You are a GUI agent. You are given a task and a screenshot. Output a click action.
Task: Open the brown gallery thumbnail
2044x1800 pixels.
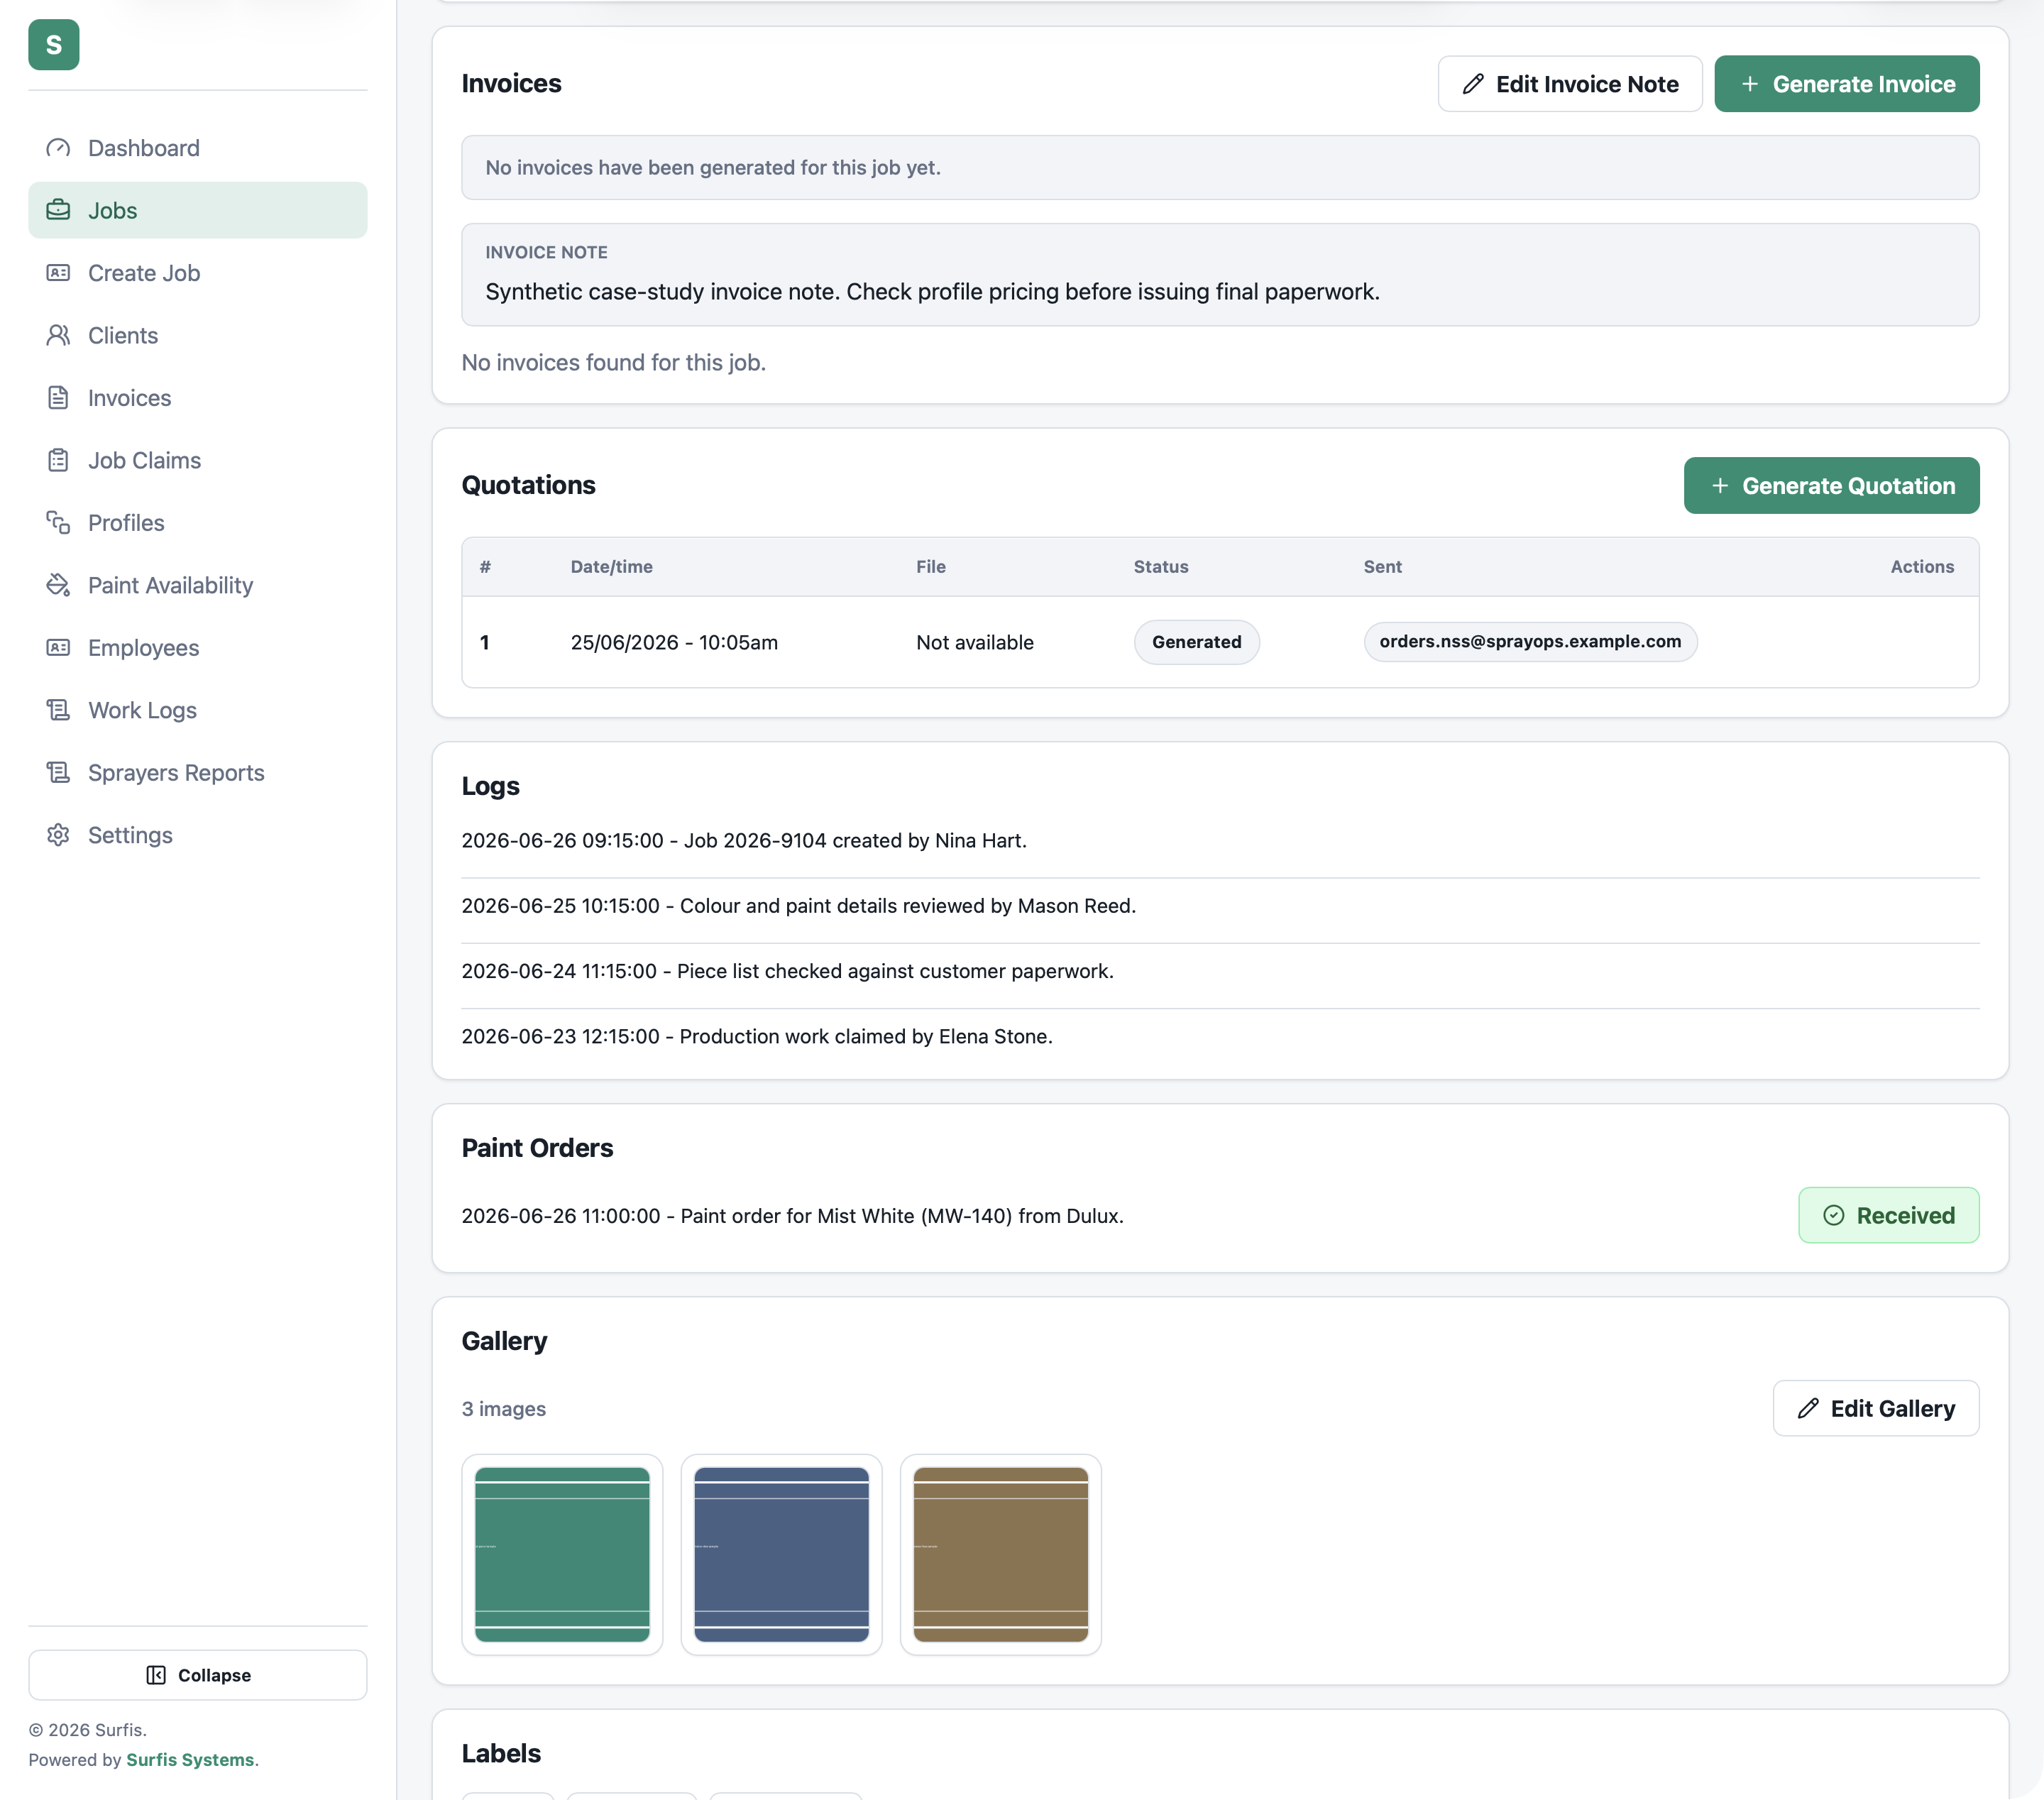click(1001, 1555)
